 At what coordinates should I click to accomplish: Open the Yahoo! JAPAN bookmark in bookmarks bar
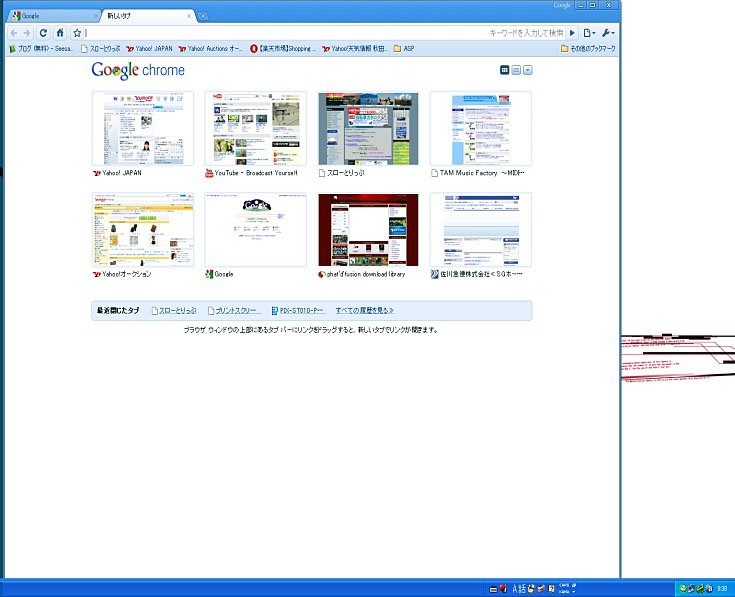point(149,48)
